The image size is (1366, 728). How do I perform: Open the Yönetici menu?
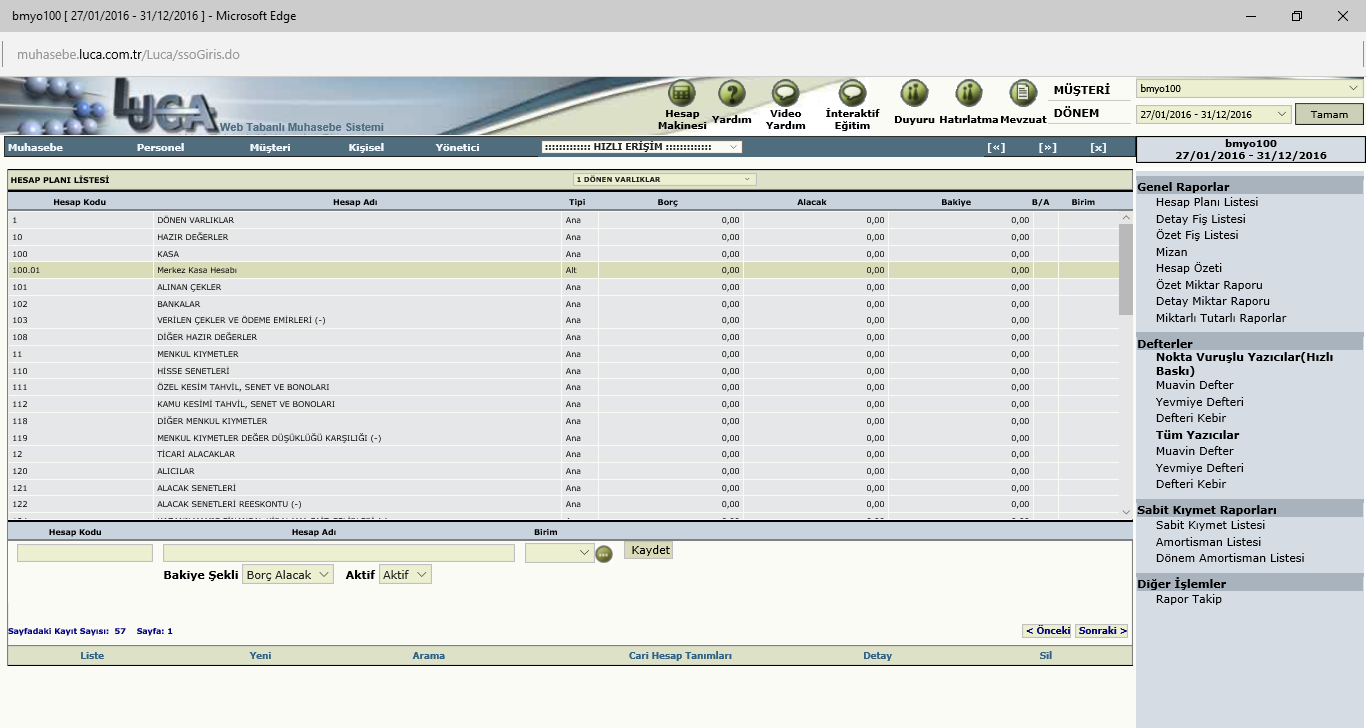457,147
